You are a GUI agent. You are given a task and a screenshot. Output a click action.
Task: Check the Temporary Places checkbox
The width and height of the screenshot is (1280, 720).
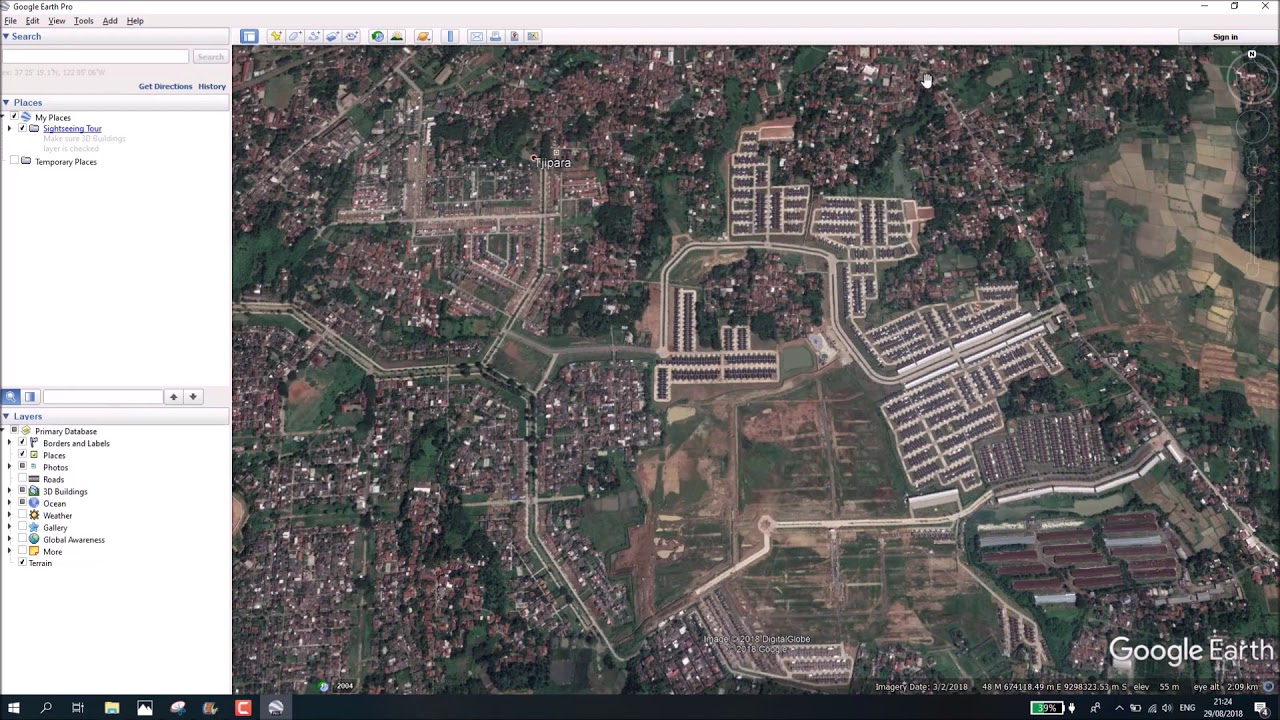click(14, 162)
